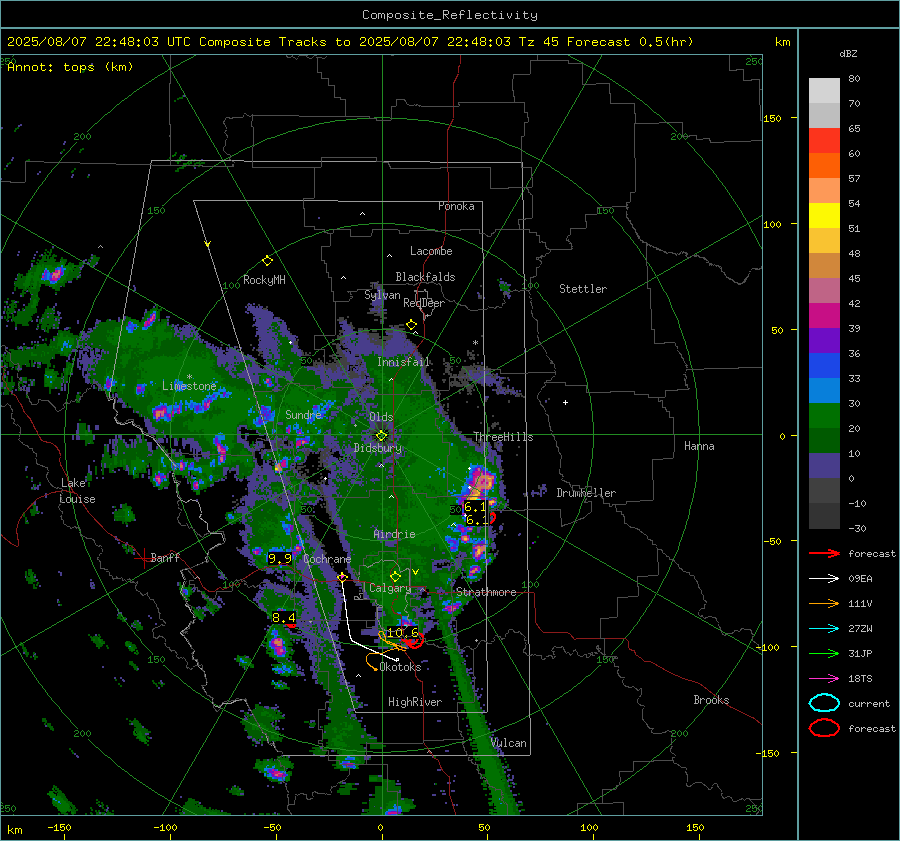Click the Cochrane city label
The image size is (900, 841).
(x=327, y=559)
